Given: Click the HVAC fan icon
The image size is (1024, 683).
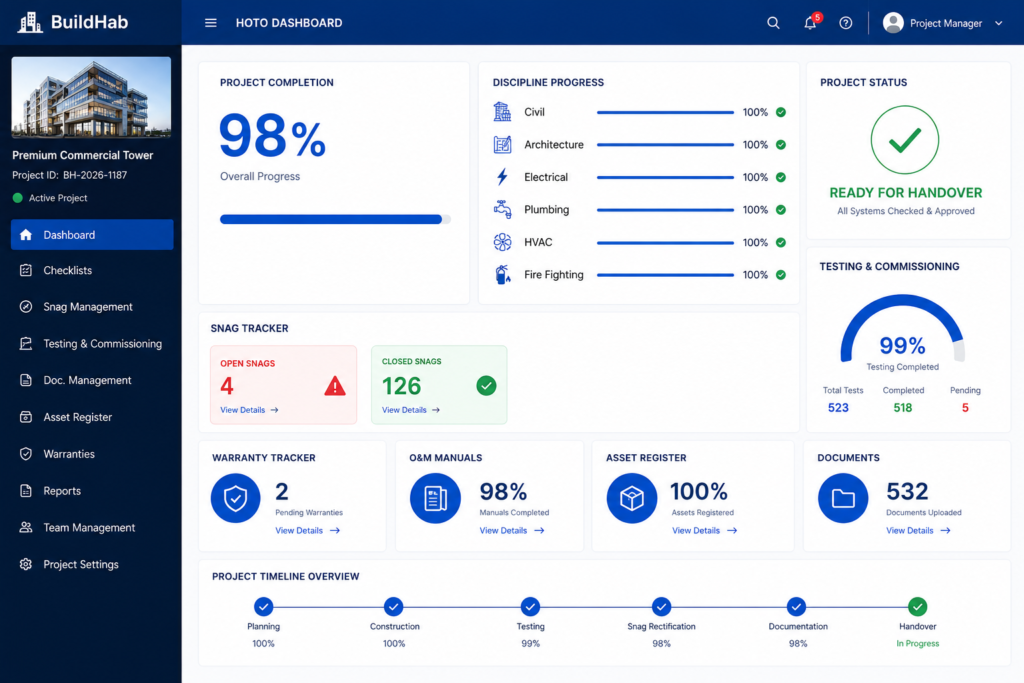Looking at the screenshot, I should 502,242.
